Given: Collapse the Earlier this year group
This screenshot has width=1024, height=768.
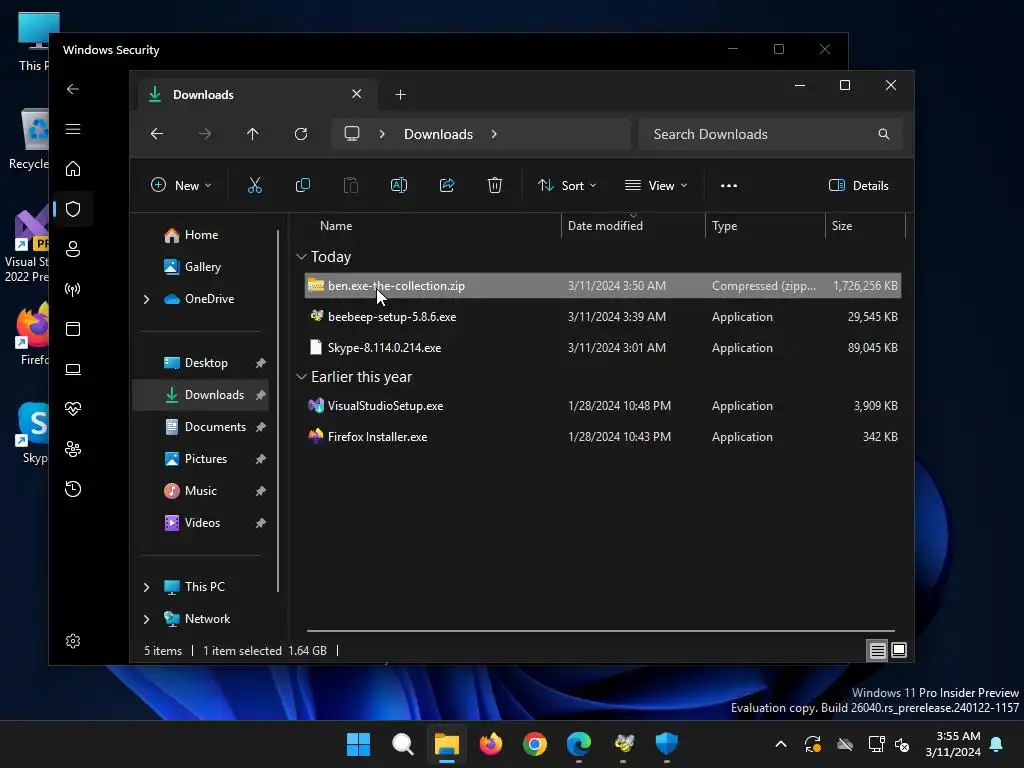Looking at the screenshot, I should tap(301, 377).
